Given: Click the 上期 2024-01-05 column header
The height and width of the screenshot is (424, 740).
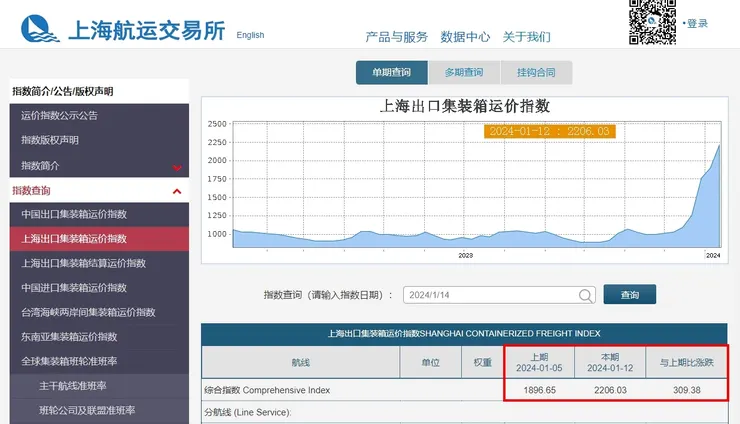Looking at the screenshot, I should point(539,363).
